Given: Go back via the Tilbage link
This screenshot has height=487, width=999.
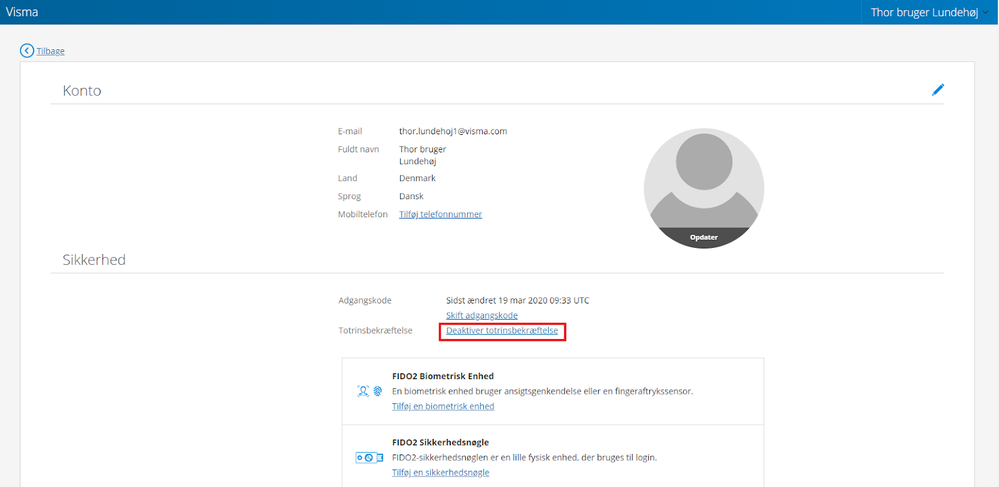Looking at the screenshot, I should click(x=50, y=51).
